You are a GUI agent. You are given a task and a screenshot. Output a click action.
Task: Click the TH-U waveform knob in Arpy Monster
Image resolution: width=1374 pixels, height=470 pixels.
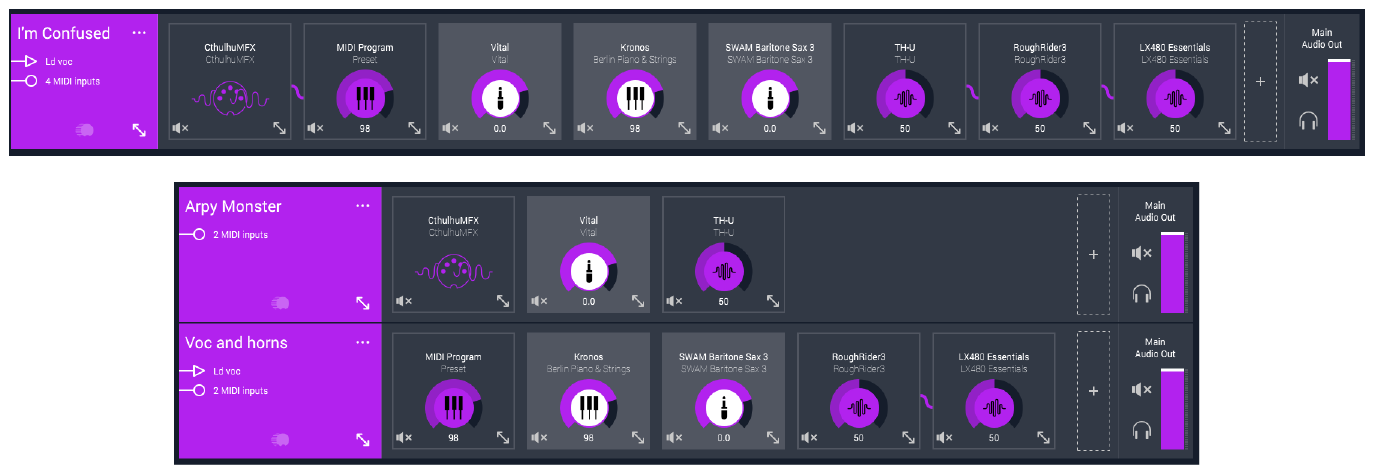pyautogui.click(x=723, y=271)
